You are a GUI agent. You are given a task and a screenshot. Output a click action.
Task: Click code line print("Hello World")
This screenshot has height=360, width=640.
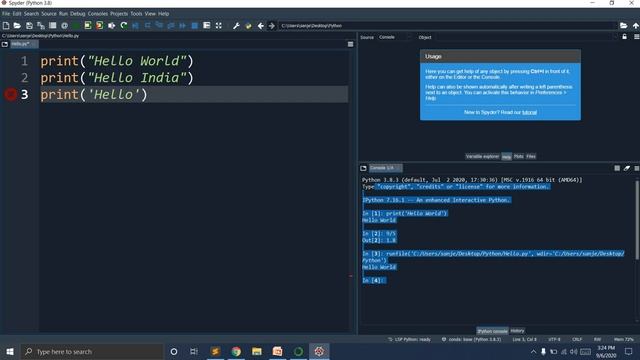coord(117,61)
